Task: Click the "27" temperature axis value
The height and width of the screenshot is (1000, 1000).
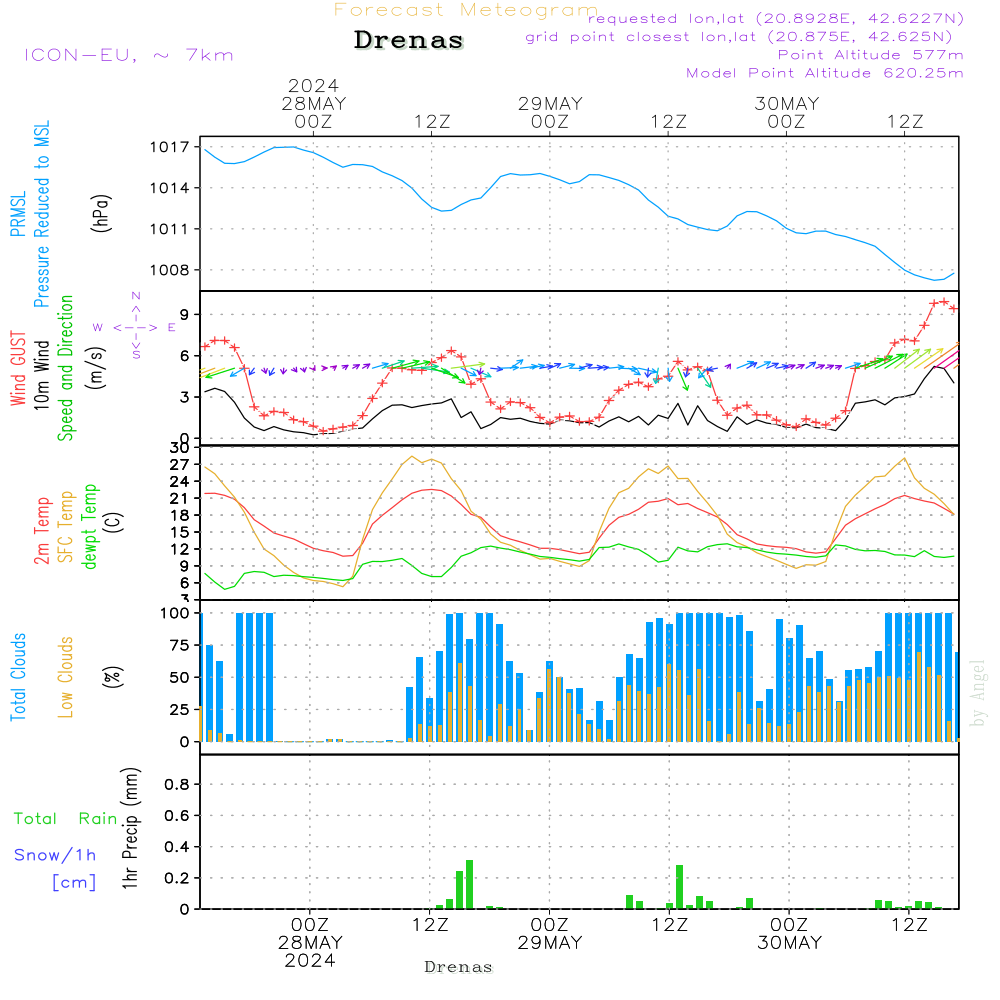Action: (x=180, y=465)
